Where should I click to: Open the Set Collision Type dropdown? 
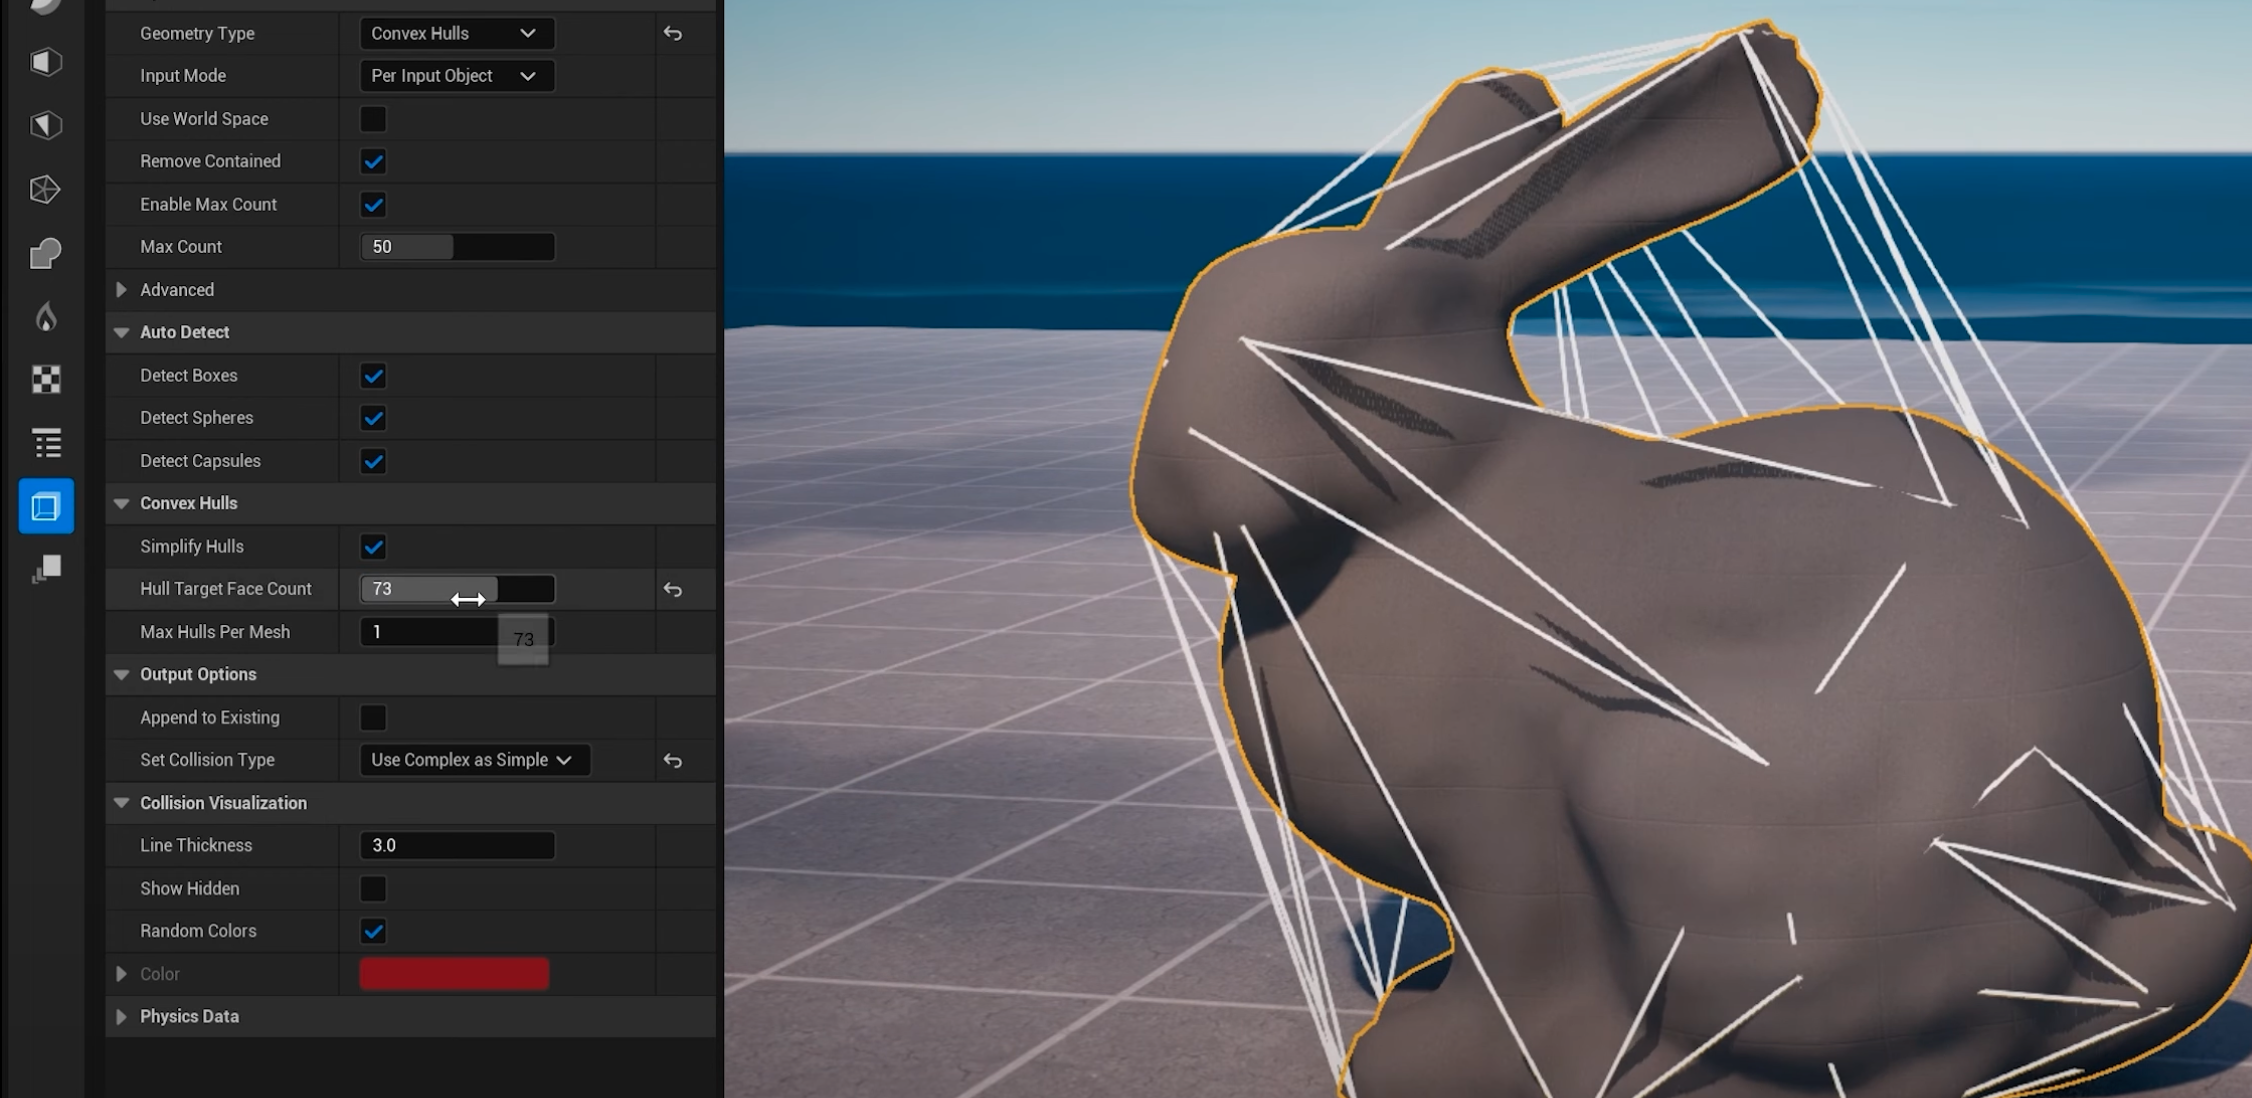click(474, 760)
